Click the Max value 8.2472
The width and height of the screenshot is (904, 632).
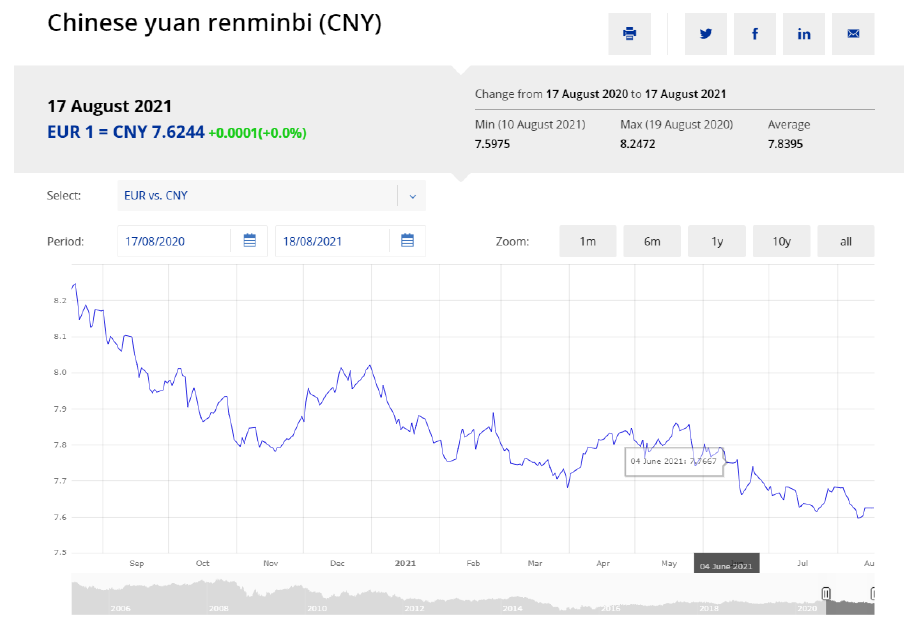[638, 144]
